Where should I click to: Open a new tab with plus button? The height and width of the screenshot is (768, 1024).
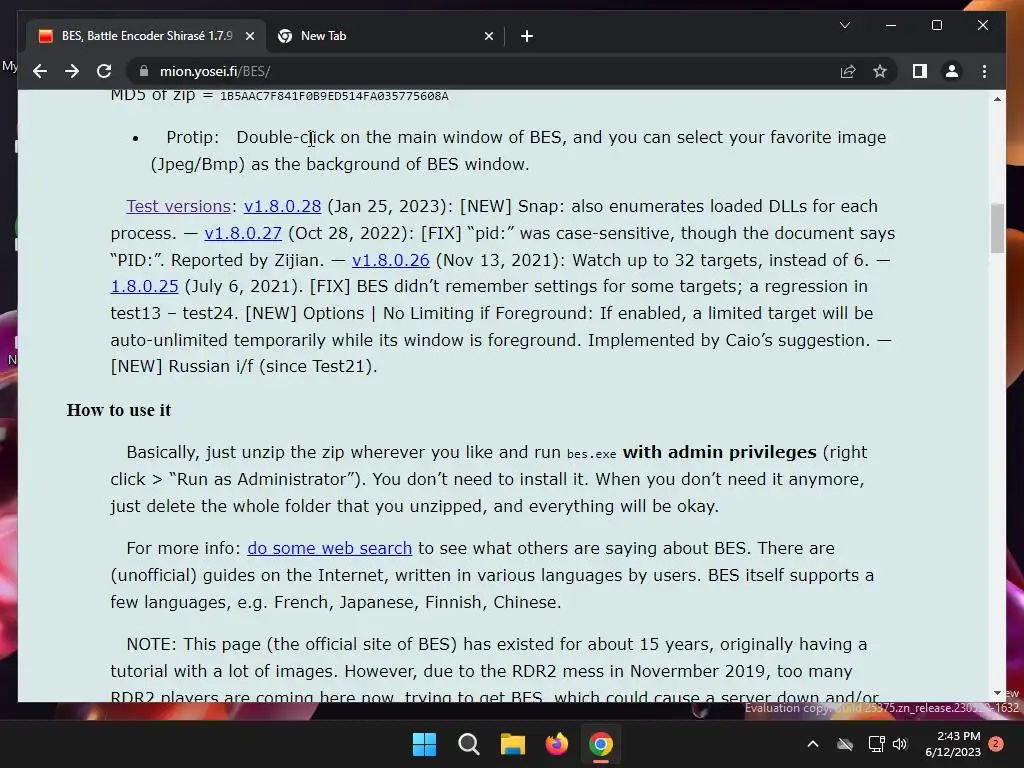pyautogui.click(x=527, y=36)
